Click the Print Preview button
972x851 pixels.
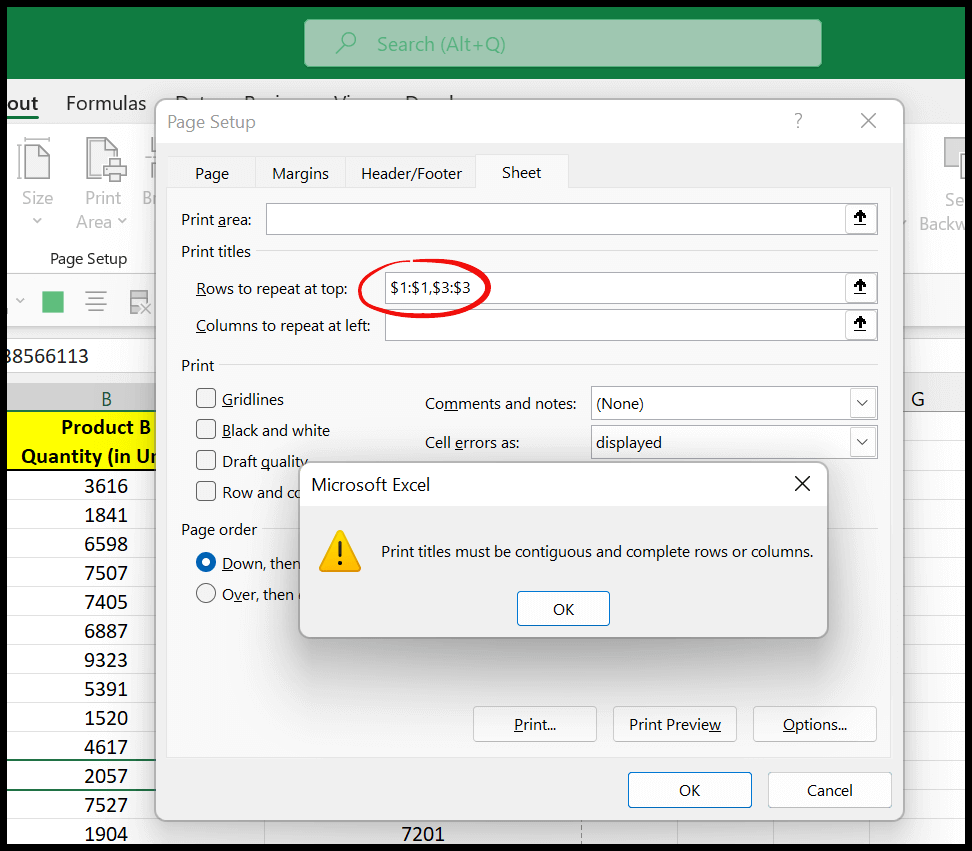pyautogui.click(x=675, y=724)
